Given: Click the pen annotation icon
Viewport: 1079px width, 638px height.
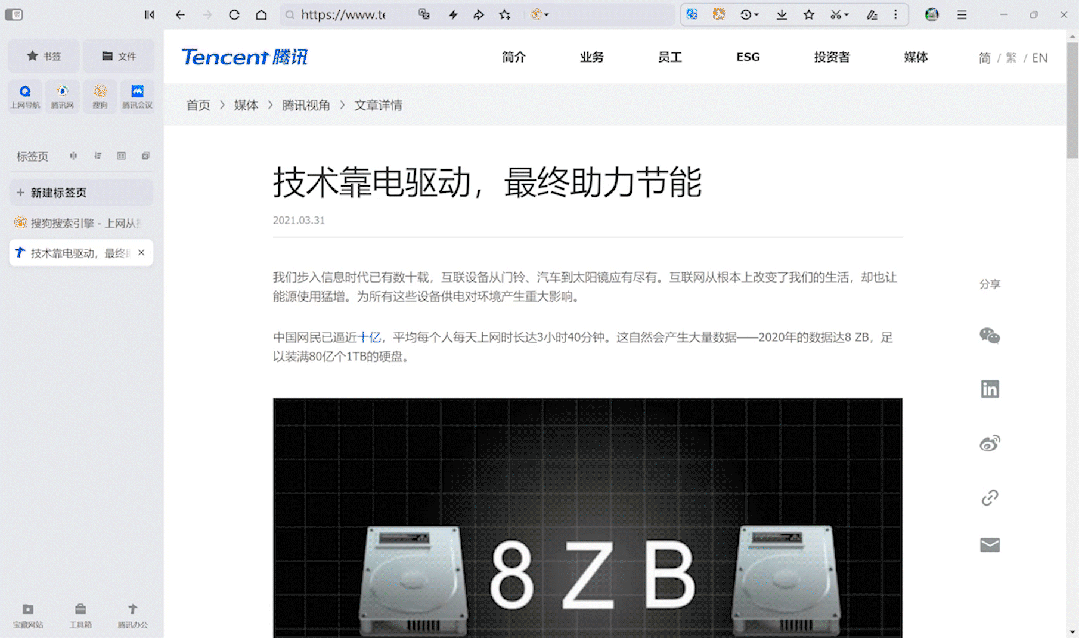Looking at the screenshot, I should point(872,14).
